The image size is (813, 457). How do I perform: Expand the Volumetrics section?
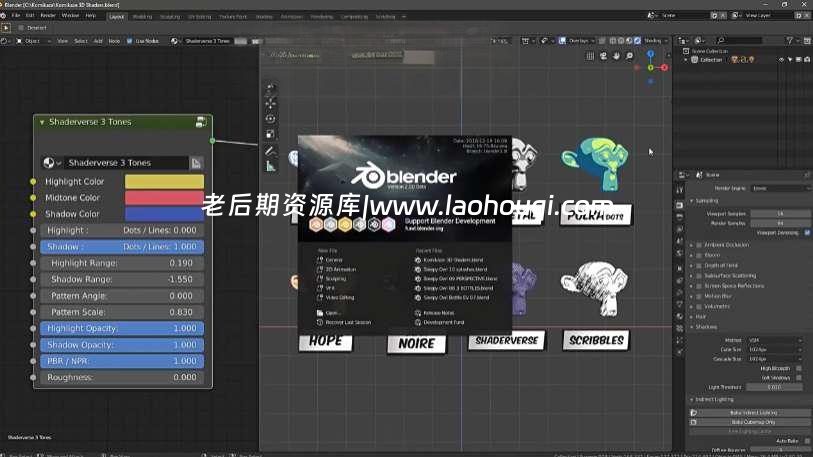click(x=692, y=307)
